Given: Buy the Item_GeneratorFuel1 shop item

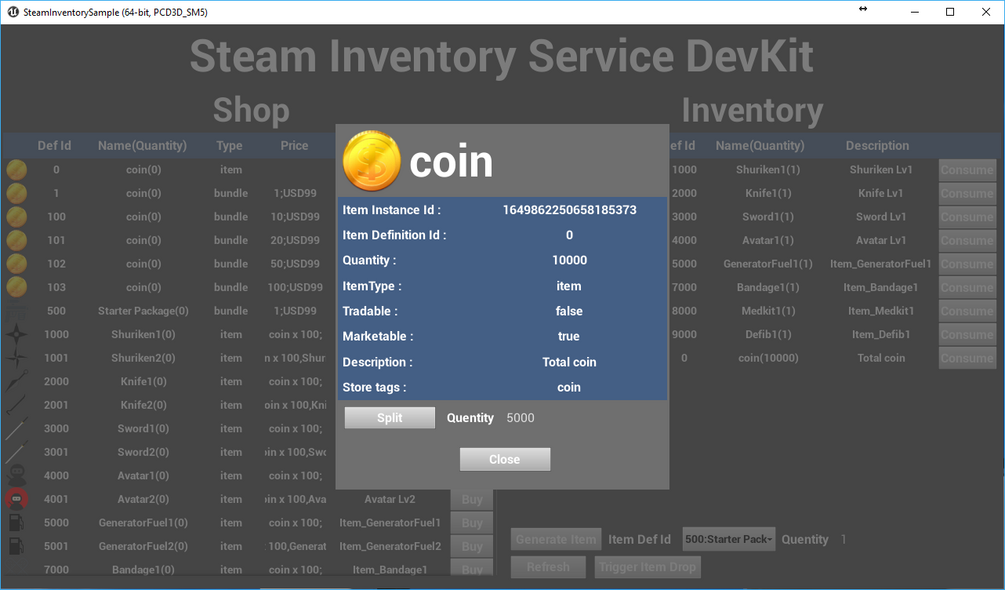Looking at the screenshot, I should 472,523.
